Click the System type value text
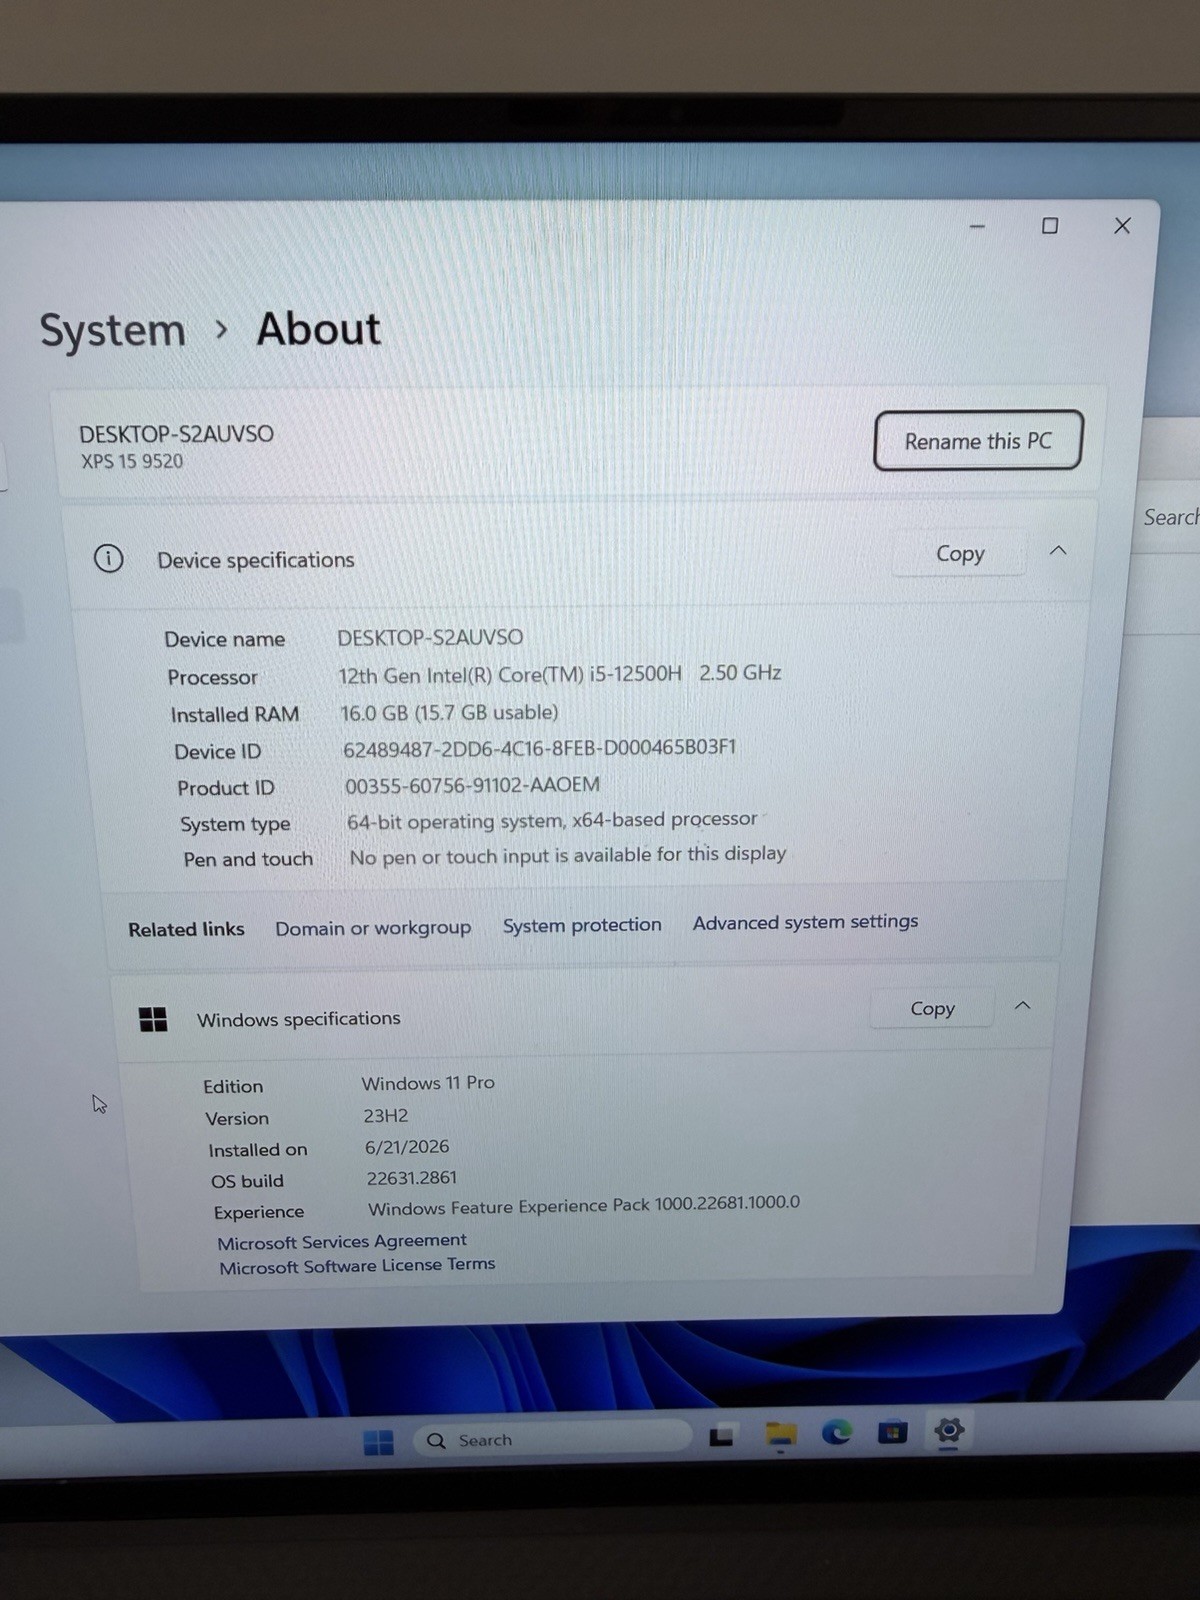Image resolution: width=1200 pixels, height=1600 pixels. 552,820
